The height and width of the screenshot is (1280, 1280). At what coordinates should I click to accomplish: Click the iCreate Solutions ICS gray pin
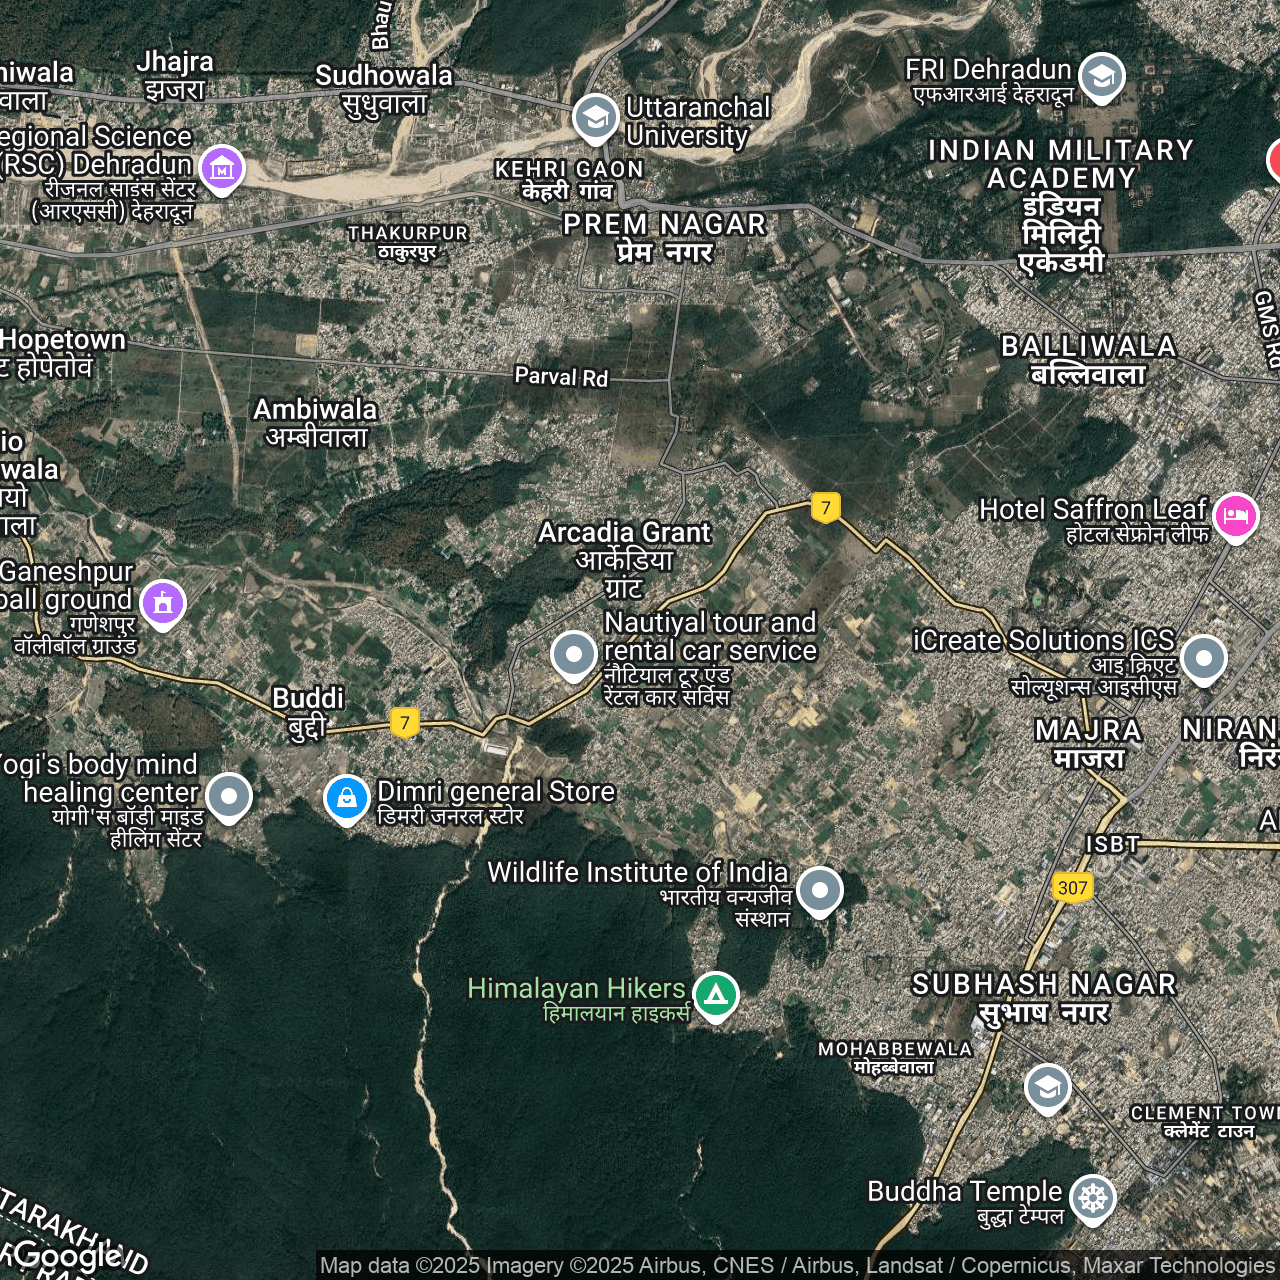(1204, 658)
